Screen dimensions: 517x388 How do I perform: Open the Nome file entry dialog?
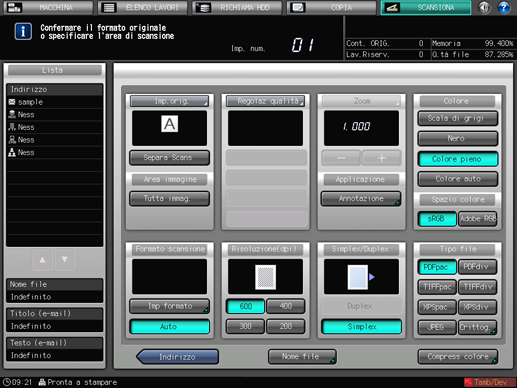click(x=302, y=357)
